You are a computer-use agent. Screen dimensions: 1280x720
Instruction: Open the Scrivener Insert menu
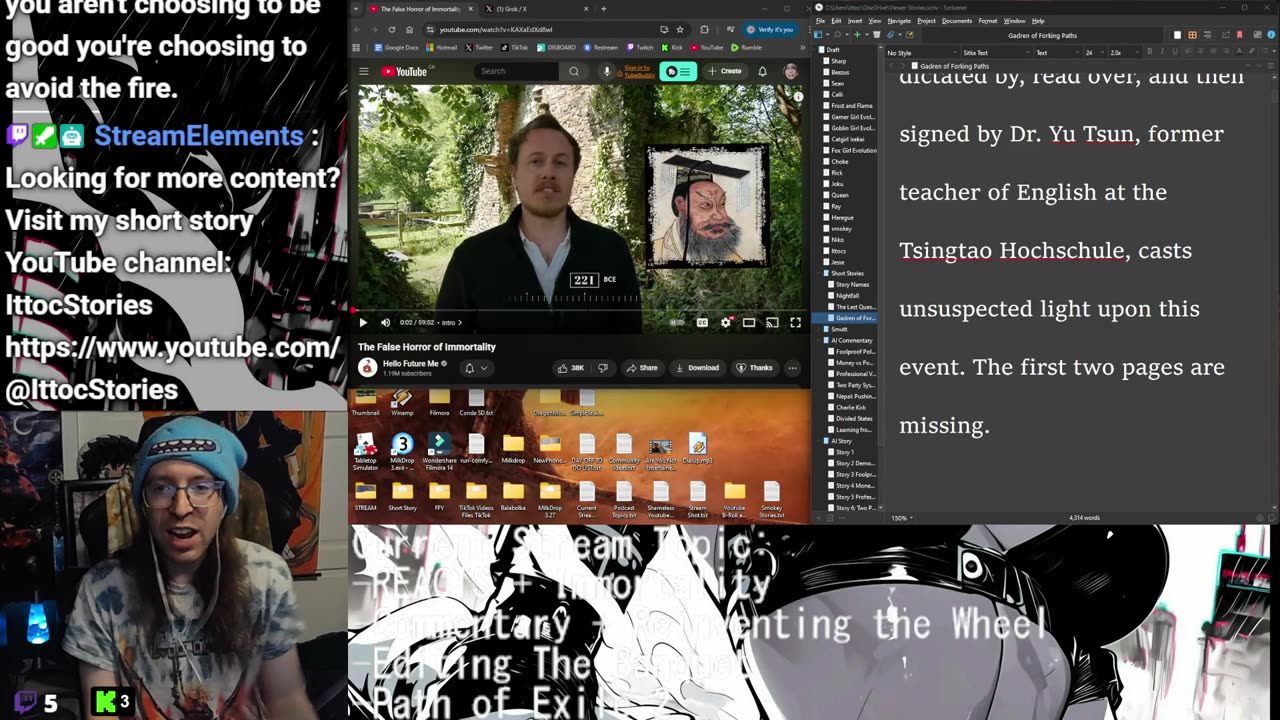coord(855,21)
